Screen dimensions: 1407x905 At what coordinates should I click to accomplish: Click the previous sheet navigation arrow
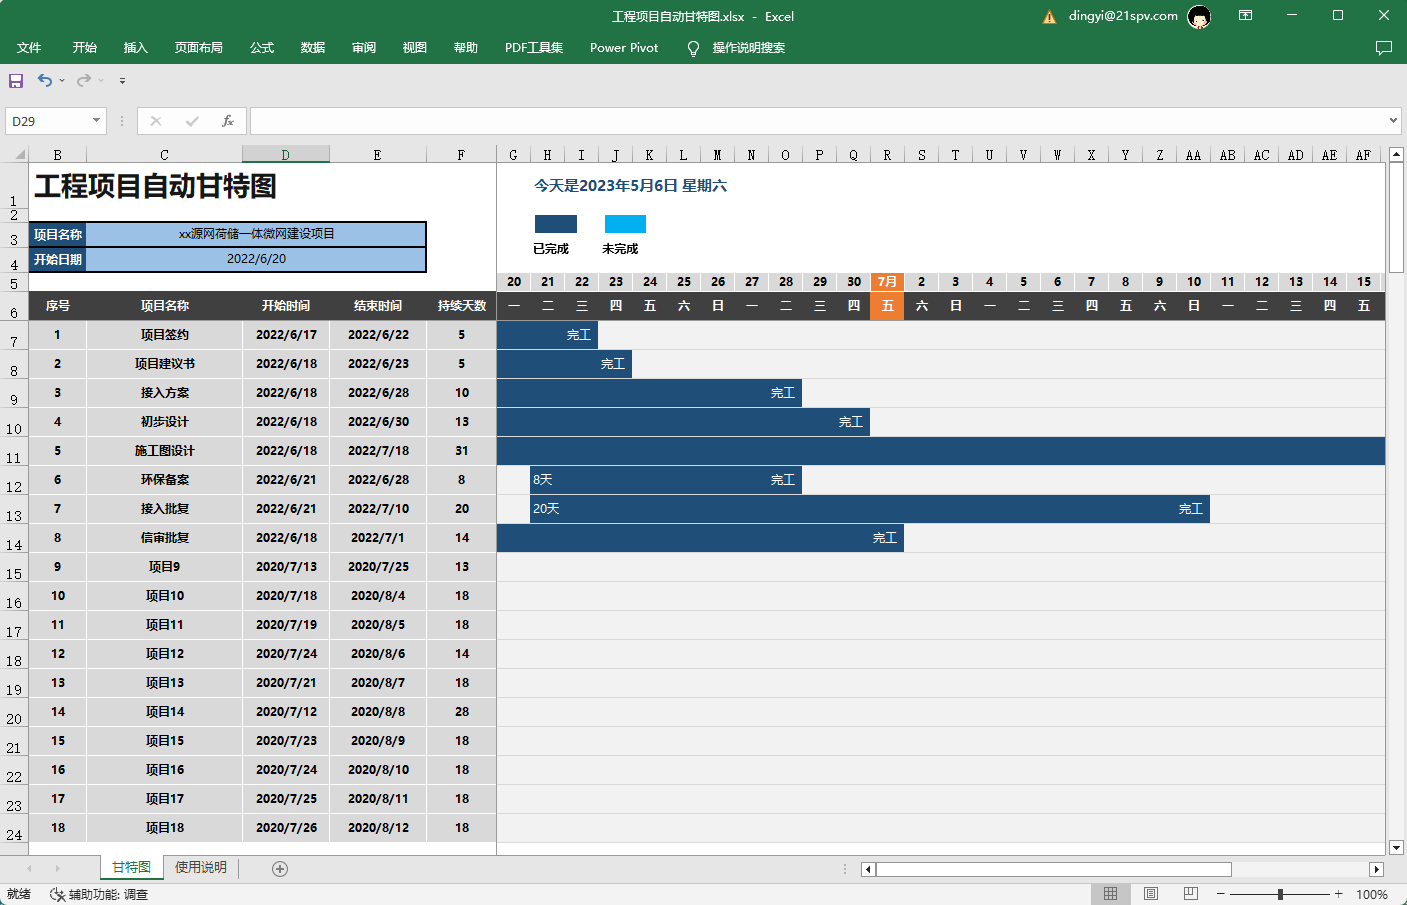(30, 869)
